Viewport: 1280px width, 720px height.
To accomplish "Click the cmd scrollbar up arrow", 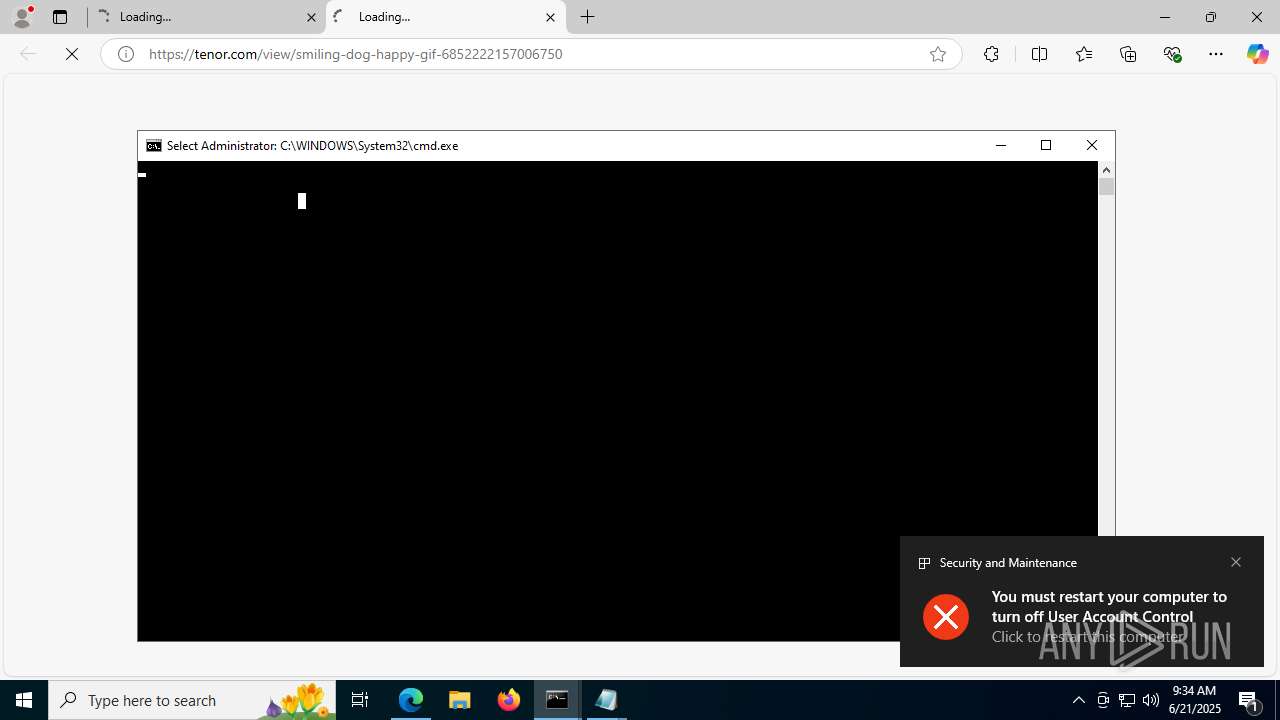I will click(1106, 170).
